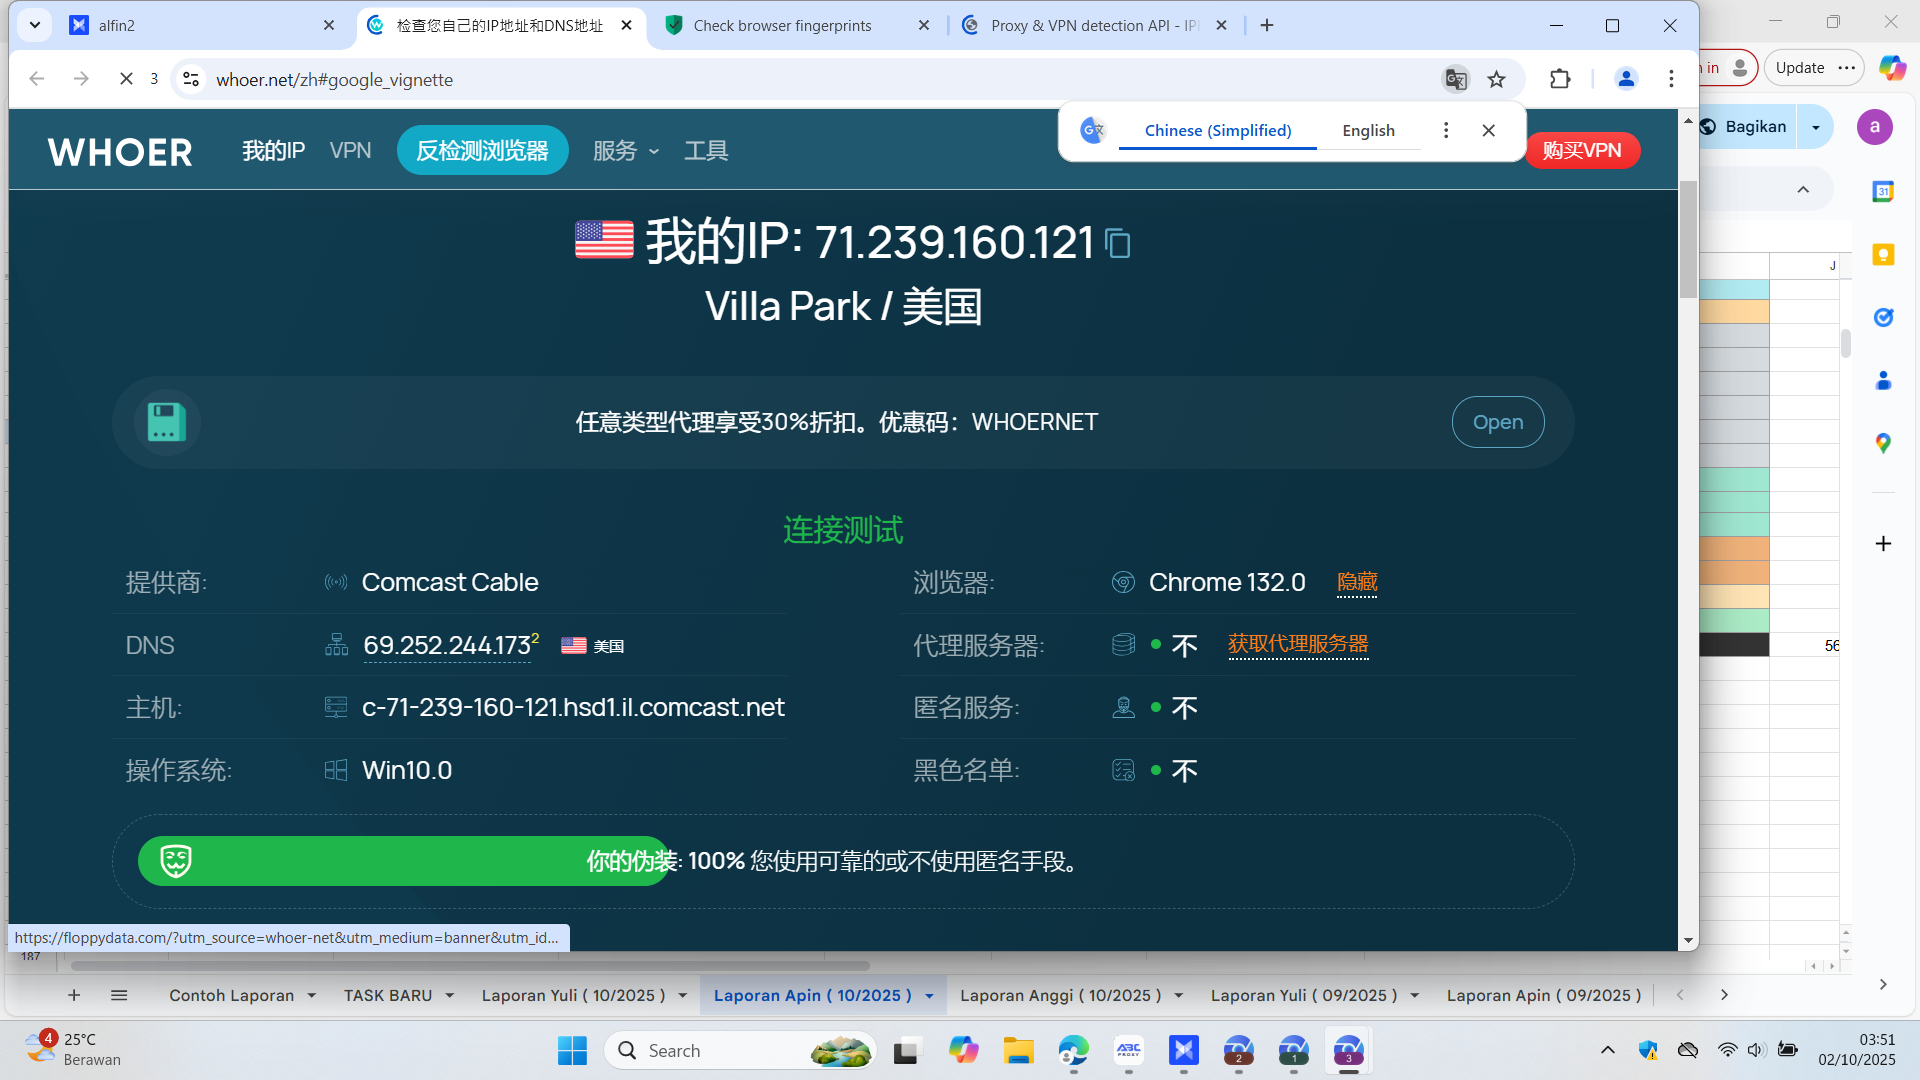Open Laporan Apin (10/2025) sheet dropdown arrow
The image size is (1920, 1080).
click(929, 996)
